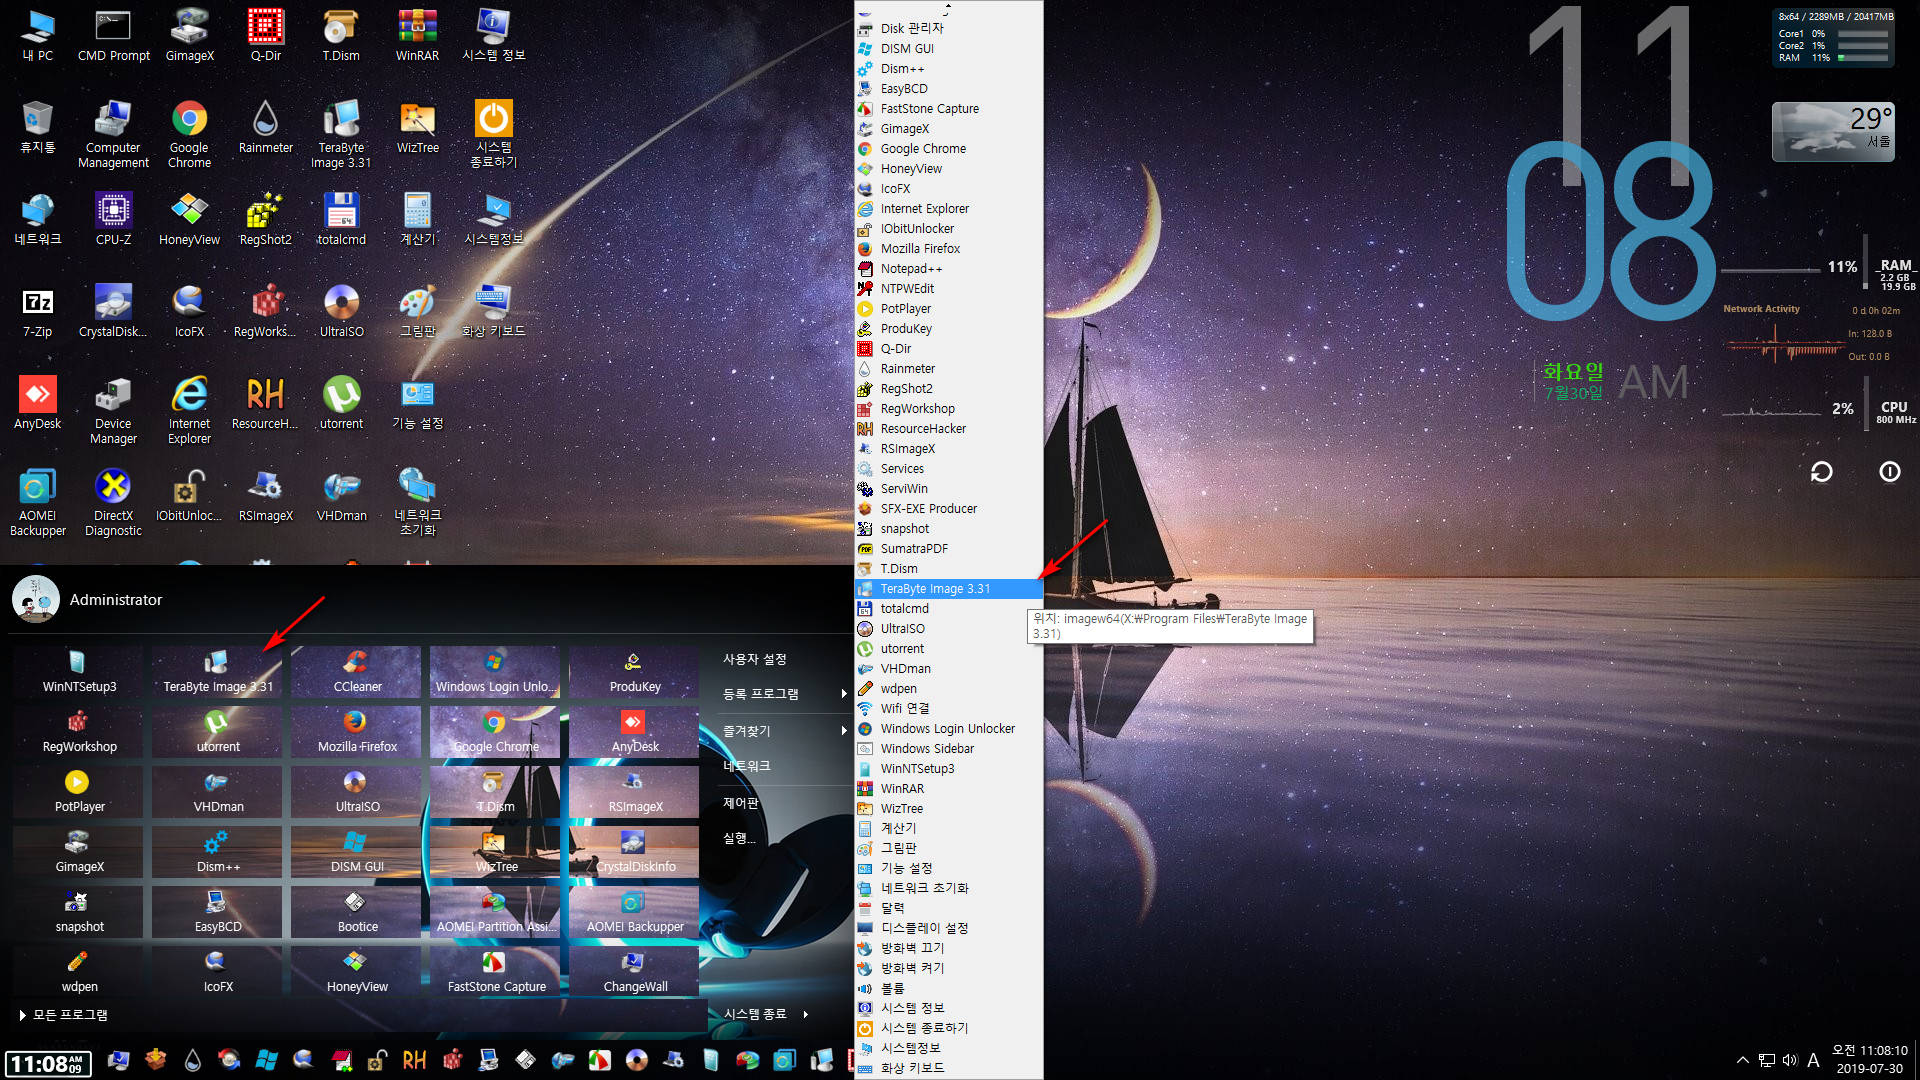Image resolution: width=1920 pixels, height=1080 pixels.
Task: Select AOMEI Backupper desktop icon
Action: point(37,503)
